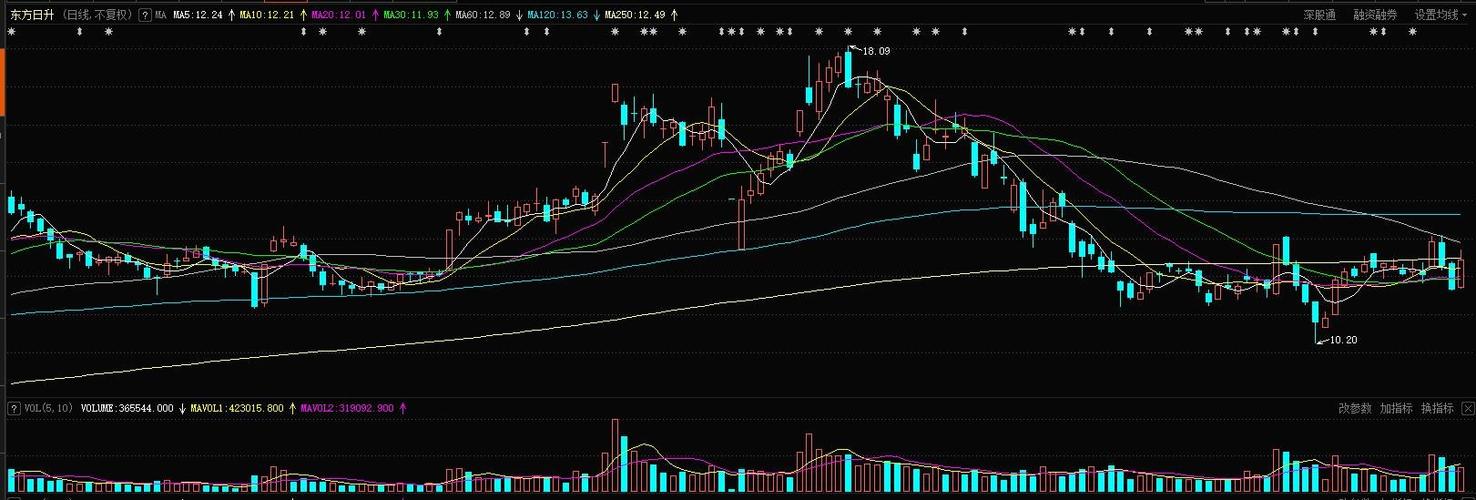Click the MA60:12.89 value
The height and width of the screenshot is (500, 1476).
tap(482, 15)
